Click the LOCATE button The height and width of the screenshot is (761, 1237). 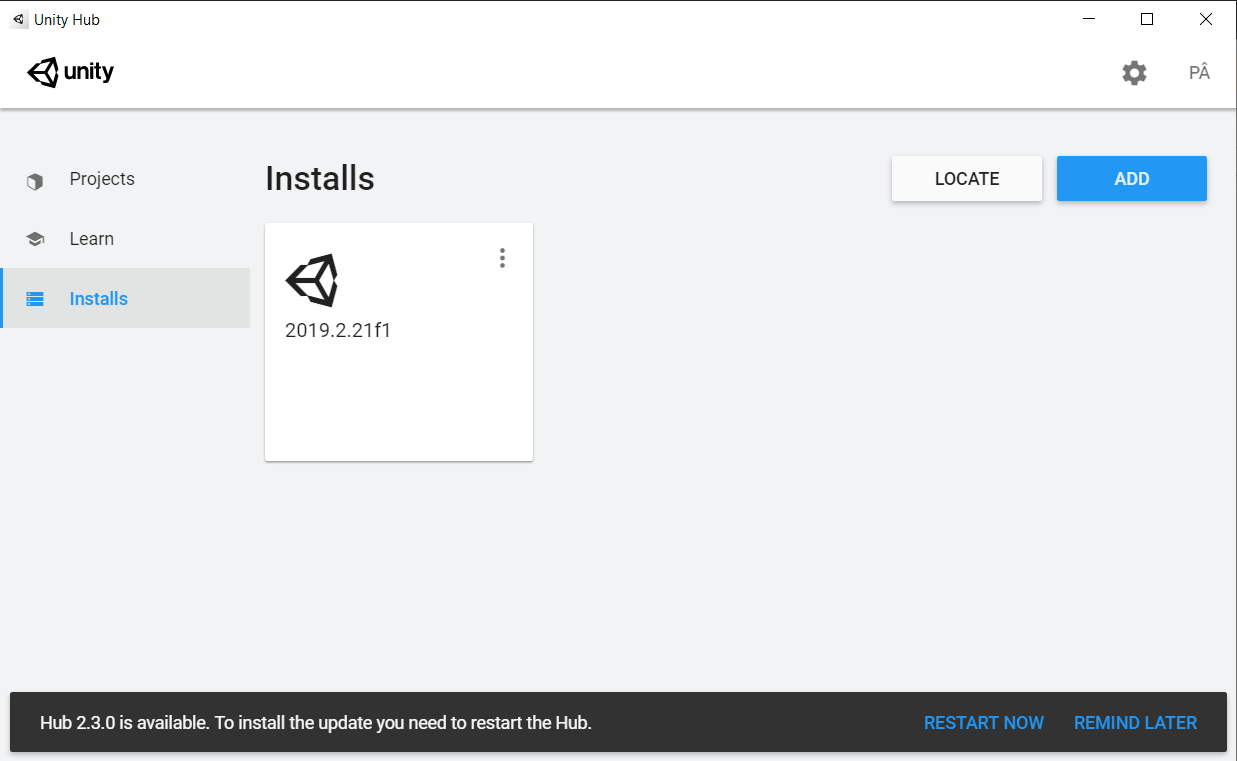pos(967,179)
